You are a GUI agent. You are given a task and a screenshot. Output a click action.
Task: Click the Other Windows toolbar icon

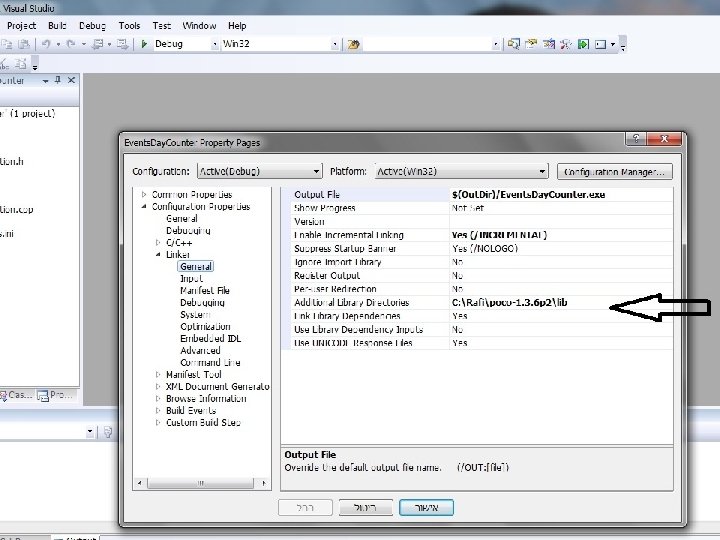tap(601, 44)
